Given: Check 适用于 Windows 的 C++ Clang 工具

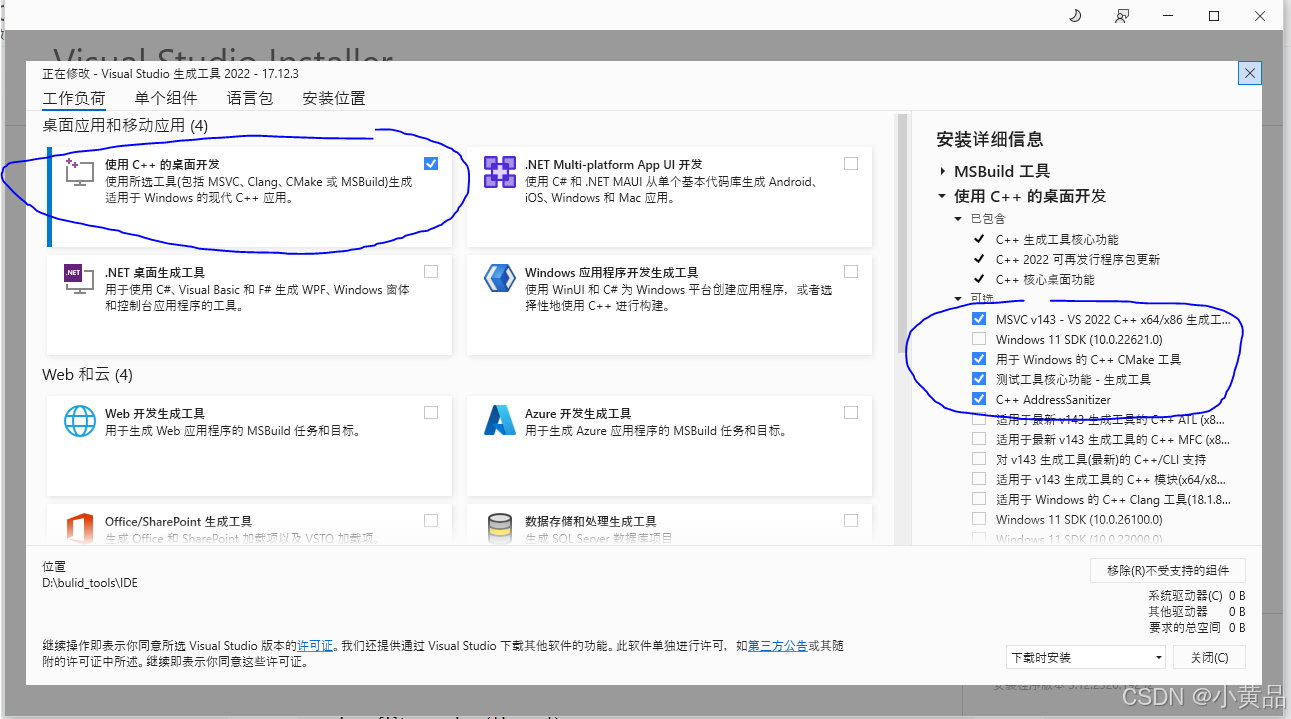Looking at the screenshot, I should 979,499.
